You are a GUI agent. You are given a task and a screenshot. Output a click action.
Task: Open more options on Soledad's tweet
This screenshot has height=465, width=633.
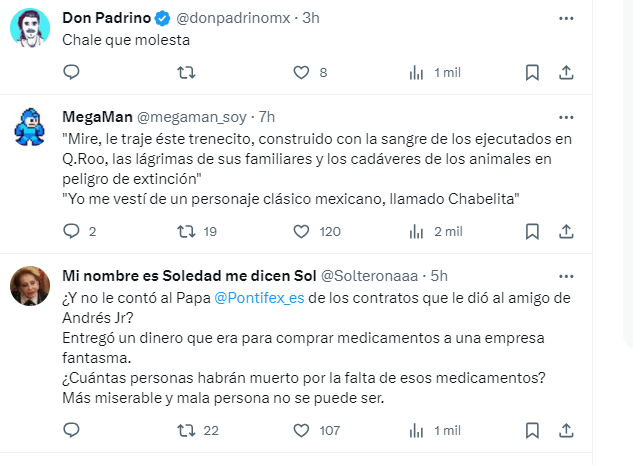pos(567,275)
